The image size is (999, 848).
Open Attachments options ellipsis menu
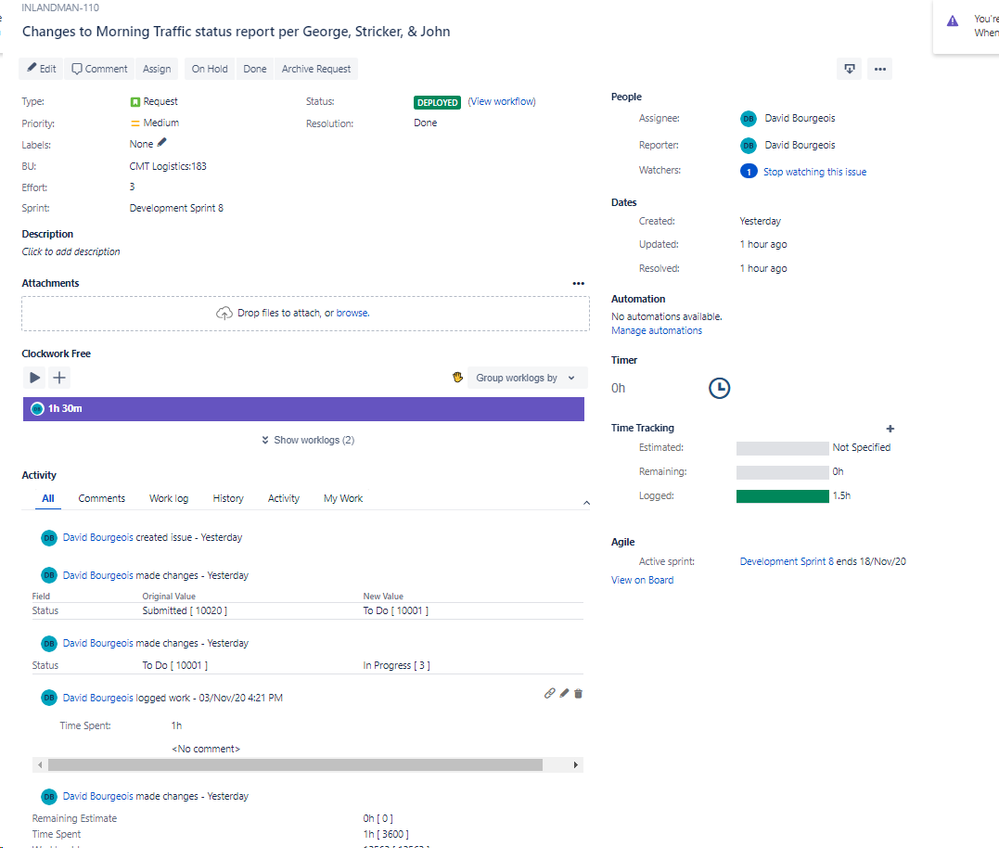pos(579,284)
